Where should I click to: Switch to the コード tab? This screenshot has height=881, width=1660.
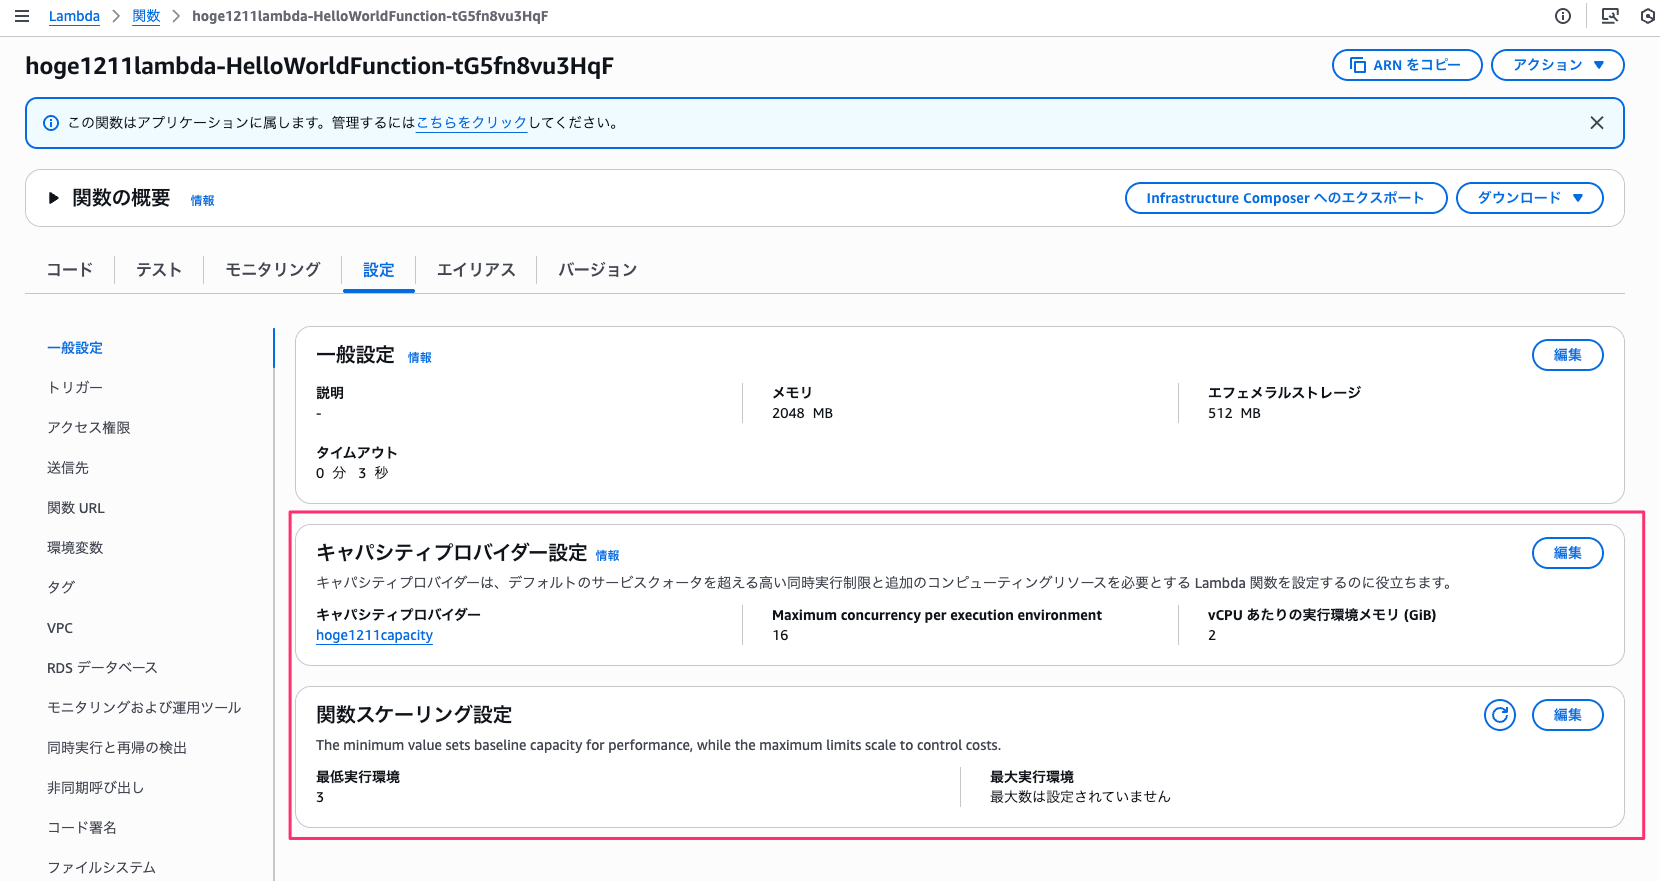coord(70,270)
